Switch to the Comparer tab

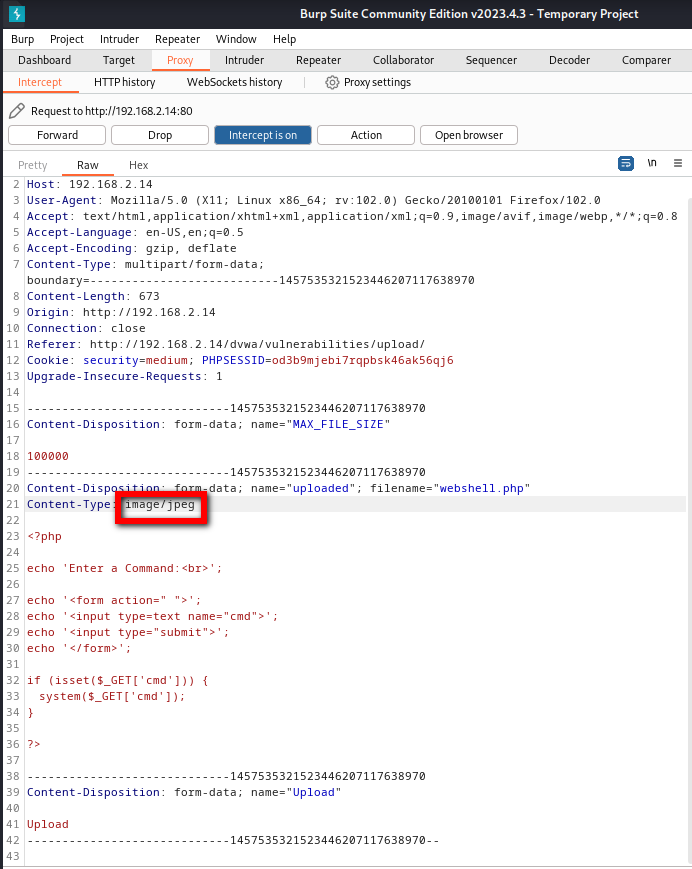pos(646,60)
